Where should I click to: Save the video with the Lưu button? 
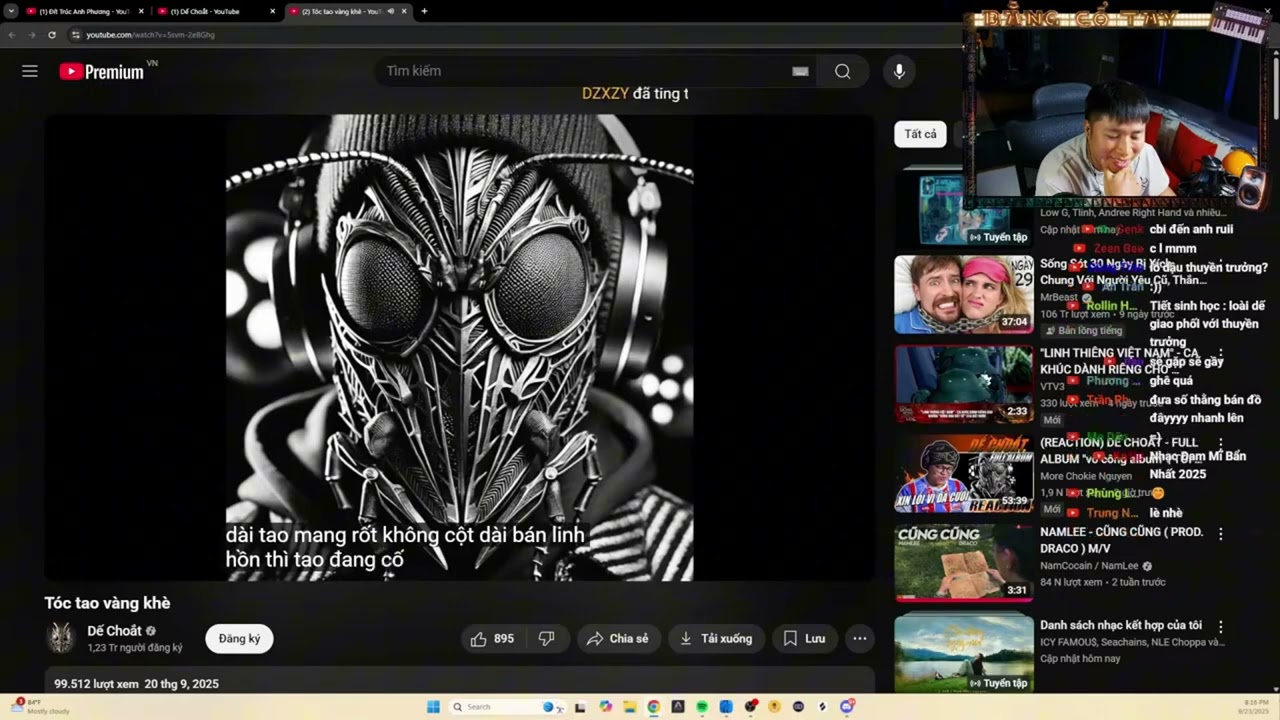[x=805, y=638]
